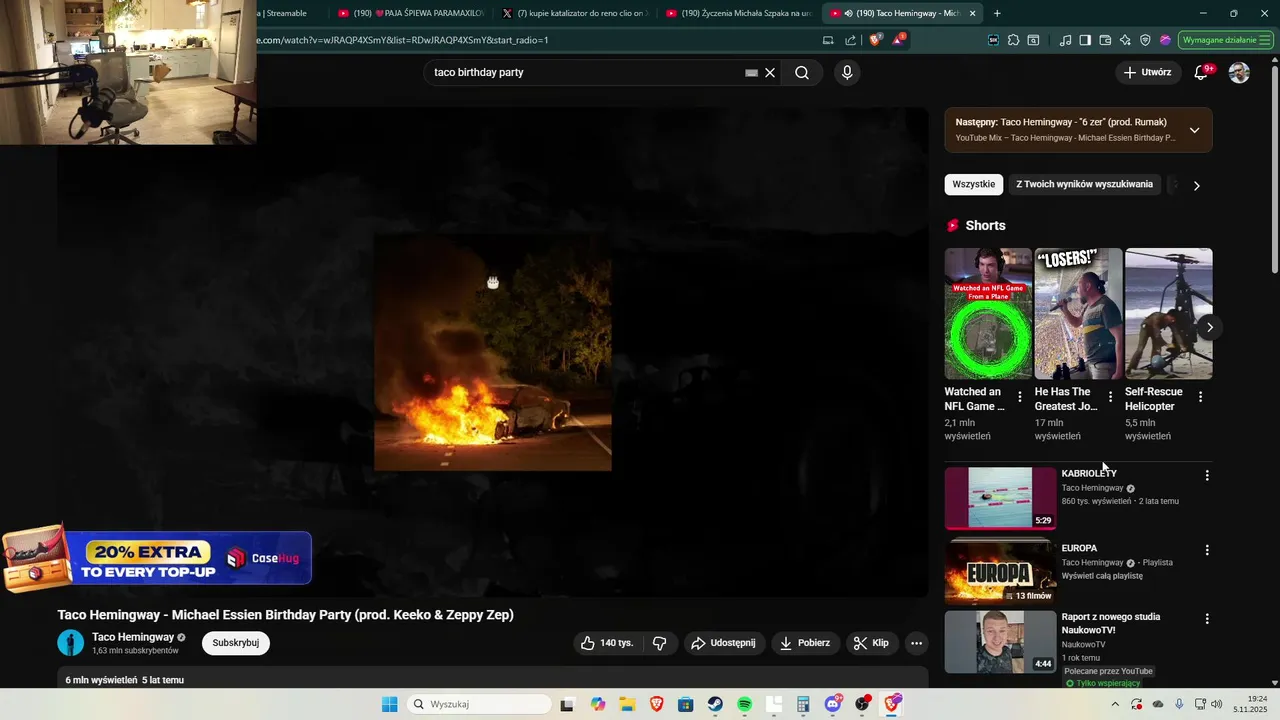Click the Udostępnij share button

(x=725, y=643)
